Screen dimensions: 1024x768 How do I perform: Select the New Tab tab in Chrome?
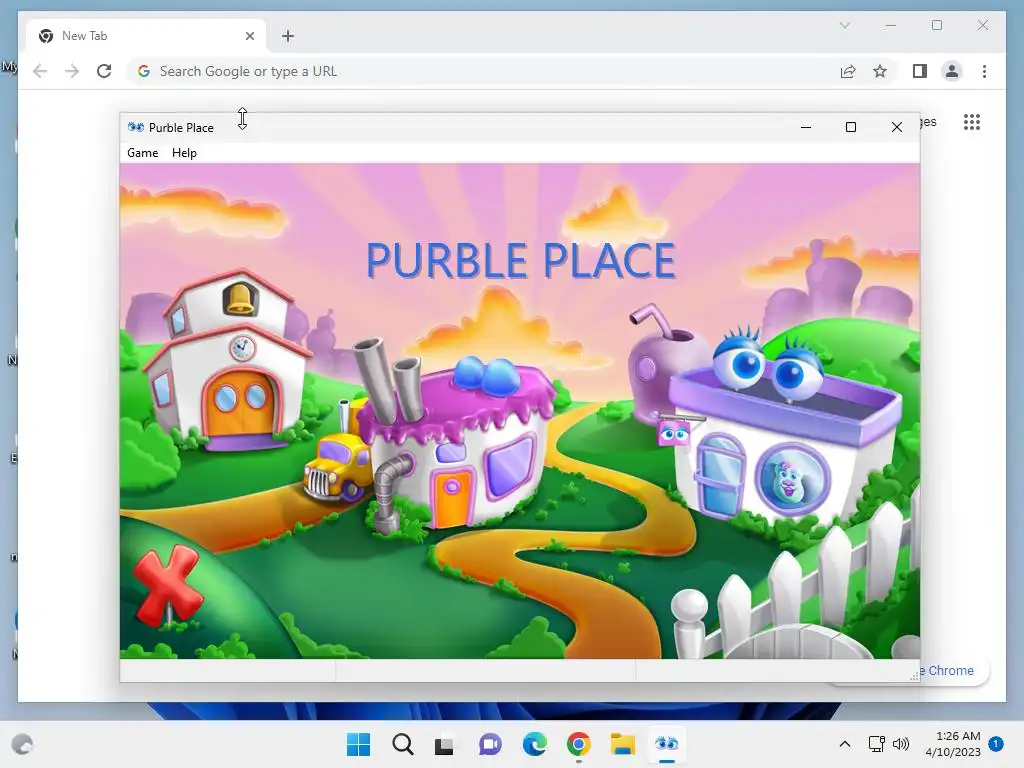click(x=146, y=36)
